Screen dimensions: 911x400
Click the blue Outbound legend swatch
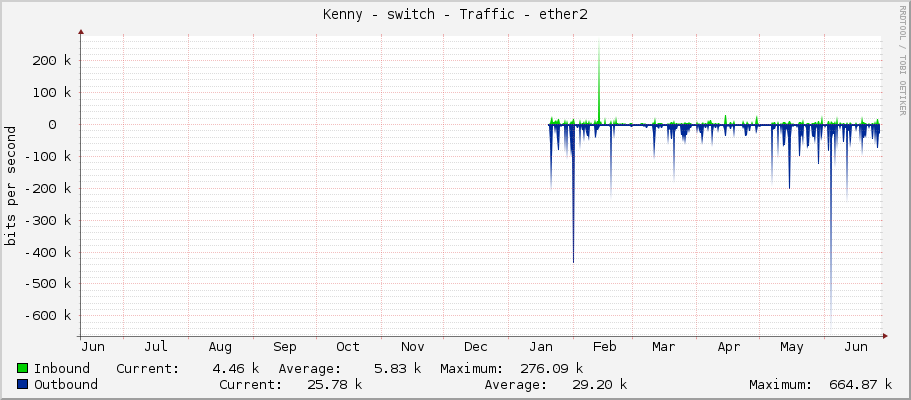(x=23, y=384)
